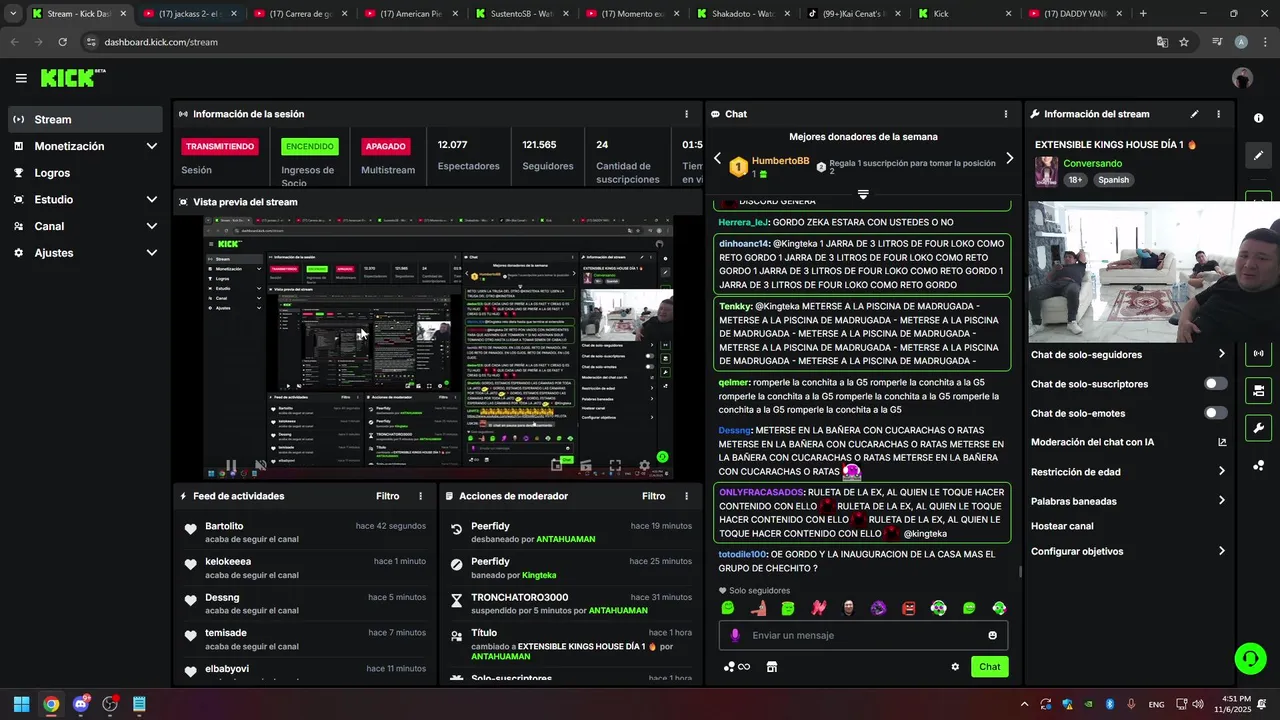Switch to the SustentoSB browser tab
Viewport: 1280px width, 720px height.
click(522, 14)
